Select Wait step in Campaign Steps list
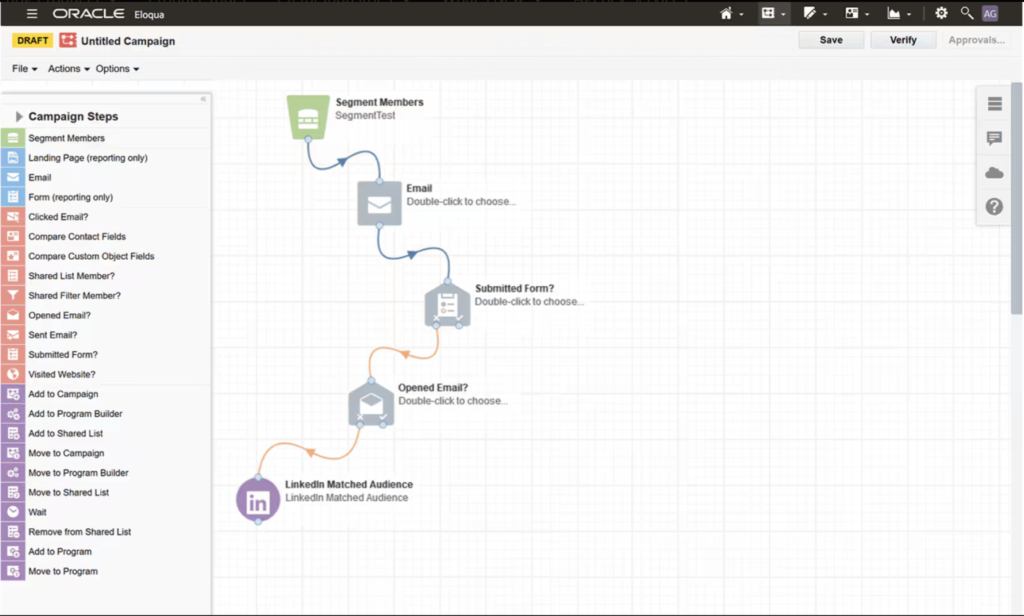This screenshot has height=616, width=1024. pyautogui.click(x=38, y=512)
